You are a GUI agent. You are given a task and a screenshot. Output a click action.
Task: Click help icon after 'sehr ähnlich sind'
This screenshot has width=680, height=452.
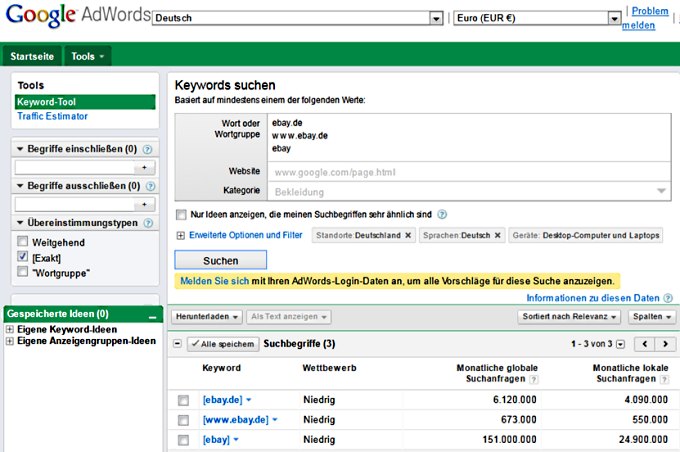(x=442, y=214)
